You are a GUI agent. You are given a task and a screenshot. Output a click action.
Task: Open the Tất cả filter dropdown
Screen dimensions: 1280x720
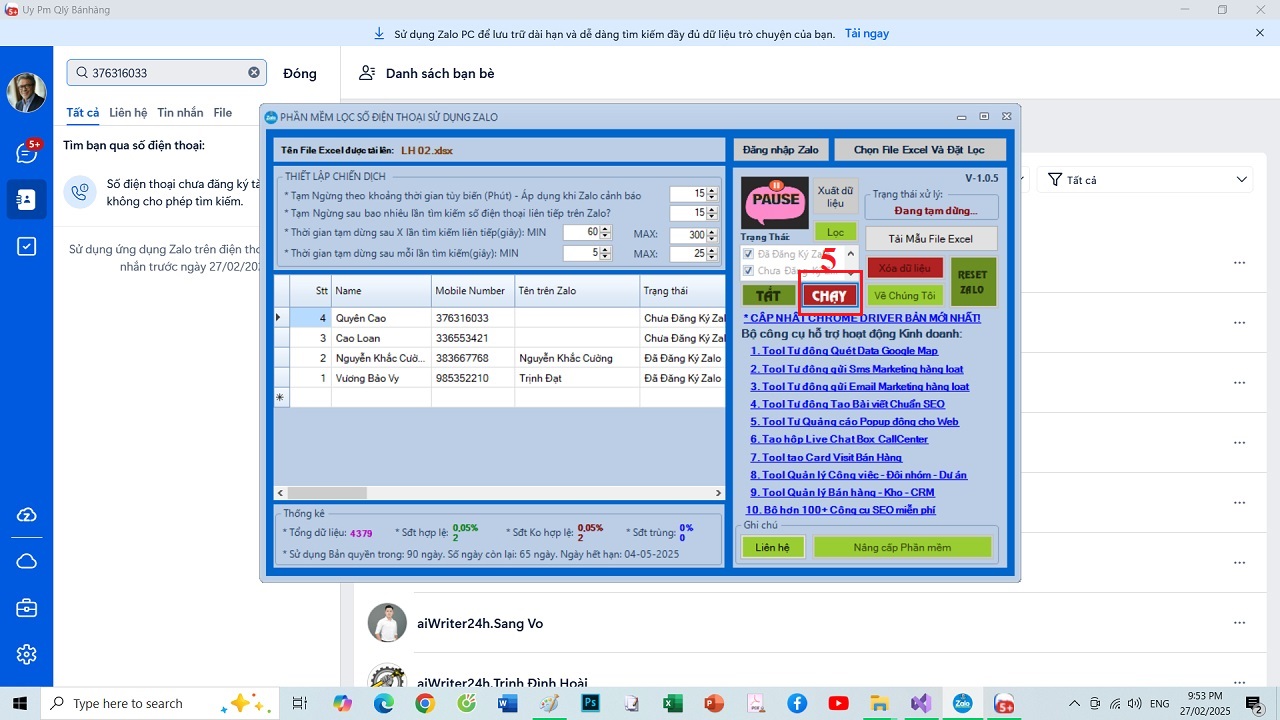click(1145, 180)
